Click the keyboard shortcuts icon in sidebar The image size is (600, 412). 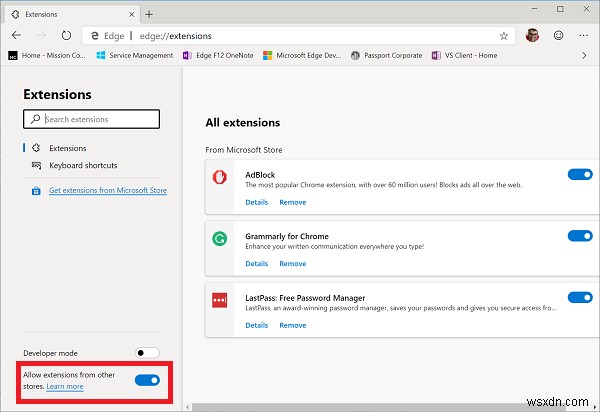tap(36, 165)
